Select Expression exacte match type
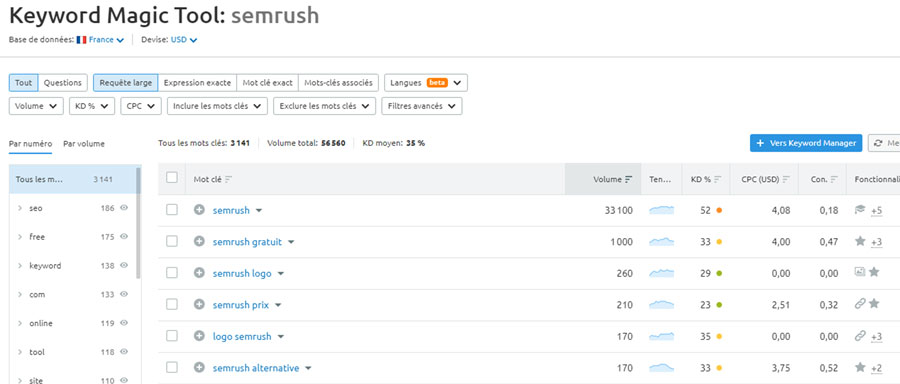The height and width of the screenshot is (384, 900). point(197,83)
